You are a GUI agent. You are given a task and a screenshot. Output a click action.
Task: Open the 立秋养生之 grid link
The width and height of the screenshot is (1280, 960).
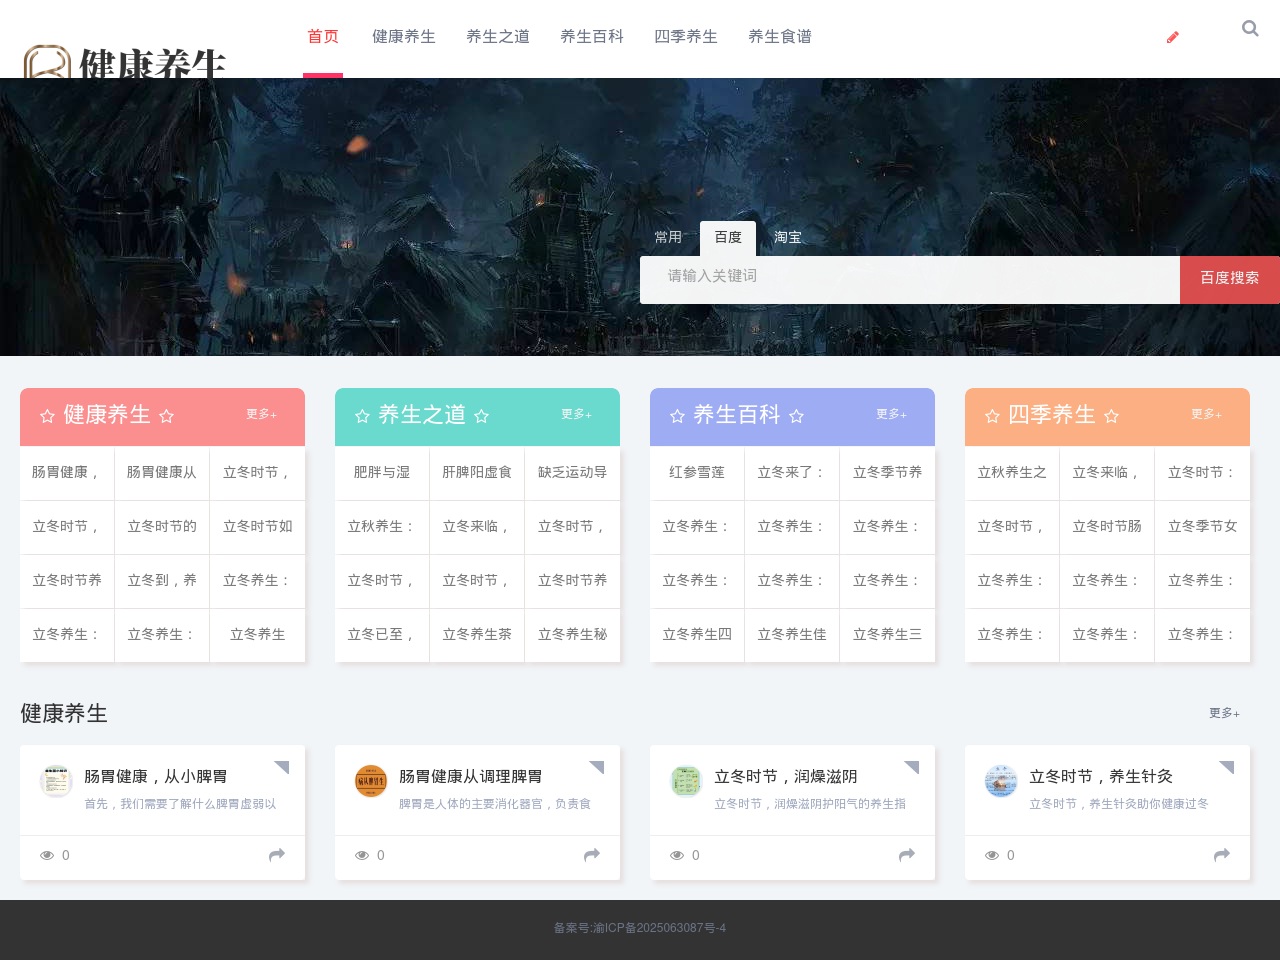click(x=1012, y=472)
